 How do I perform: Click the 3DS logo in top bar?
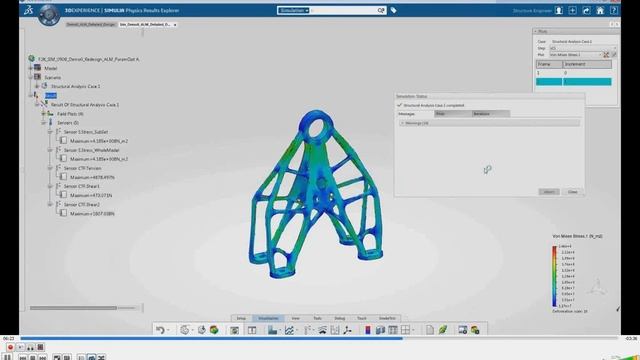point(28,10)
